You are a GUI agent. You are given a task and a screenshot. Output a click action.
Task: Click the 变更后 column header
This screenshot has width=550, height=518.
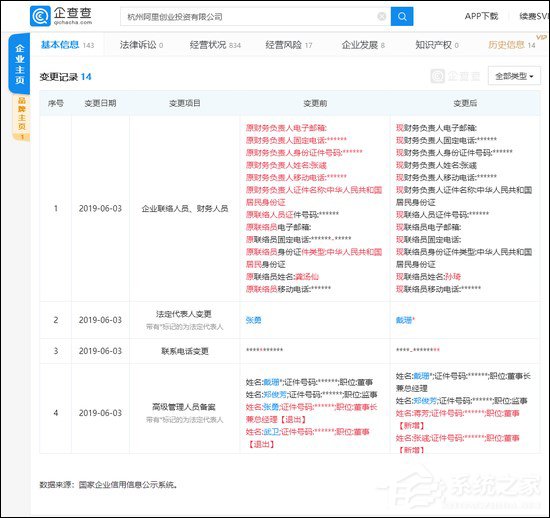465,103
